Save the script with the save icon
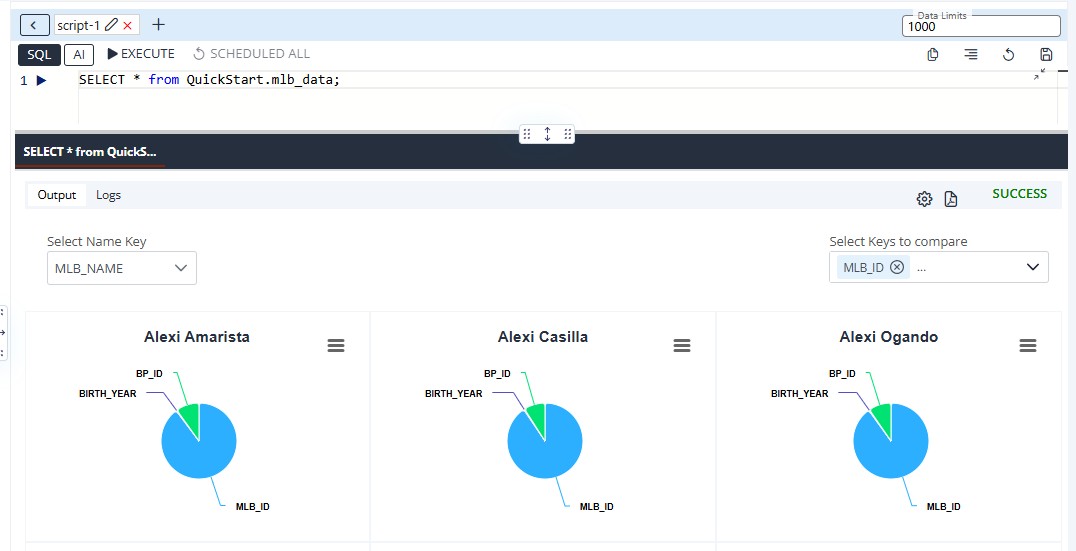The image size is (1076, 551). pyautogui.click(x=1046, y=55)
